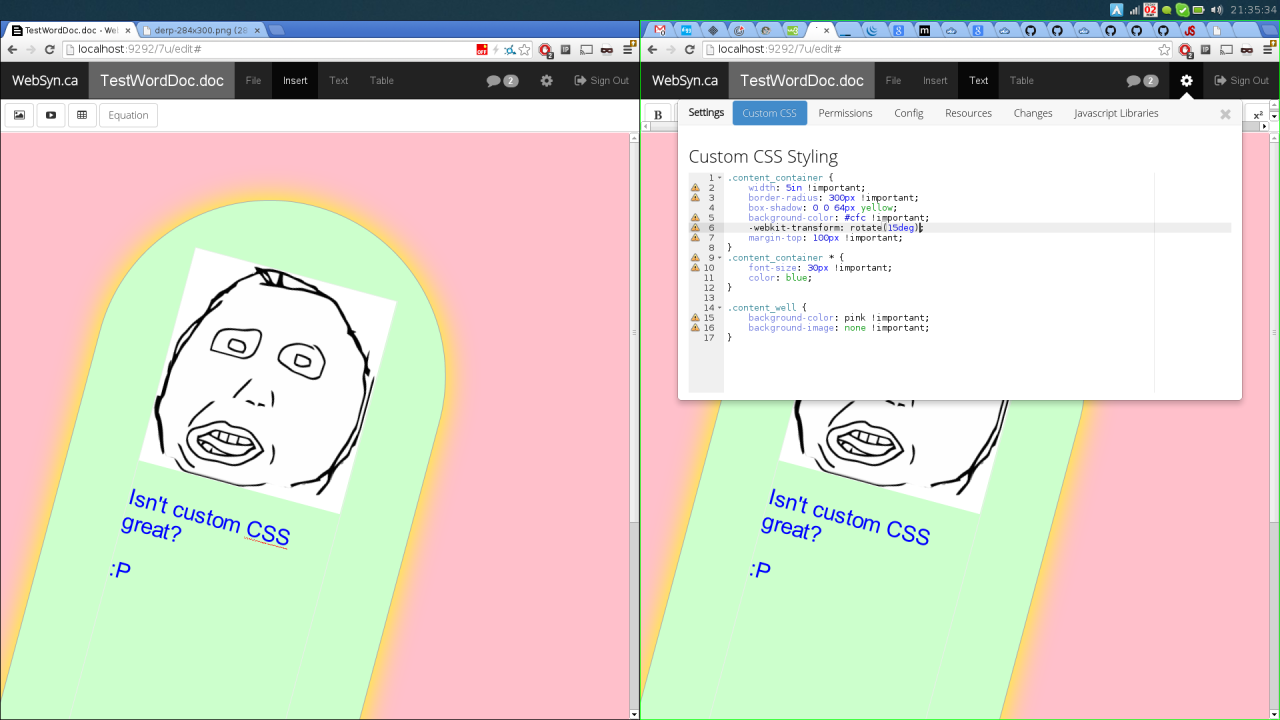Switch to the Resources tab
The width and height of the screenshot is (1280, 720).
pos(969,113)
